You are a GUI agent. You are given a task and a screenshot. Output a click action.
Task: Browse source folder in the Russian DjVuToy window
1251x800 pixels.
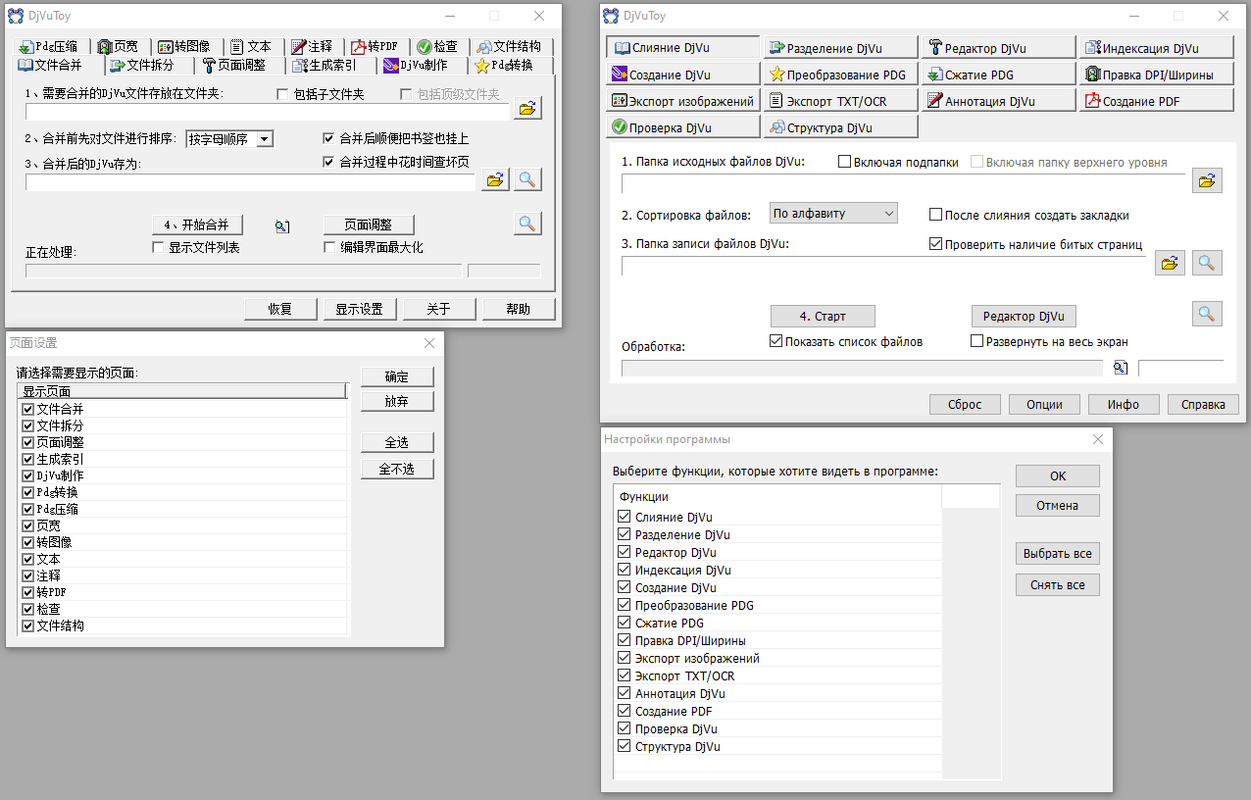coord(1207,181)
